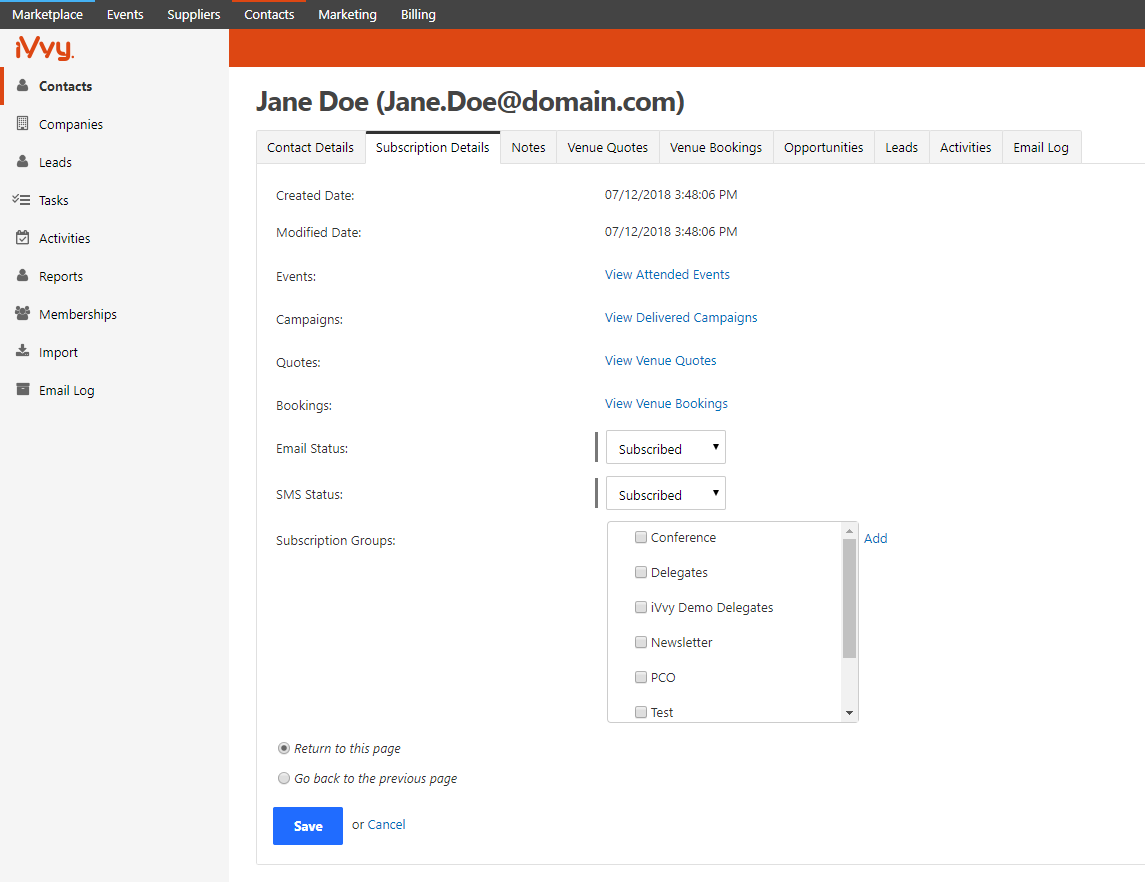Open the View Venue Bookings link
1145x882 pixels.
[x=667, y=404]
